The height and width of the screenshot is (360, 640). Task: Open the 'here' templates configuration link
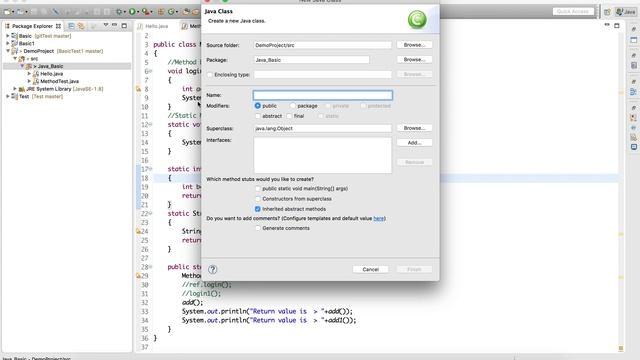pyautogui.click(x=379, y=218)
